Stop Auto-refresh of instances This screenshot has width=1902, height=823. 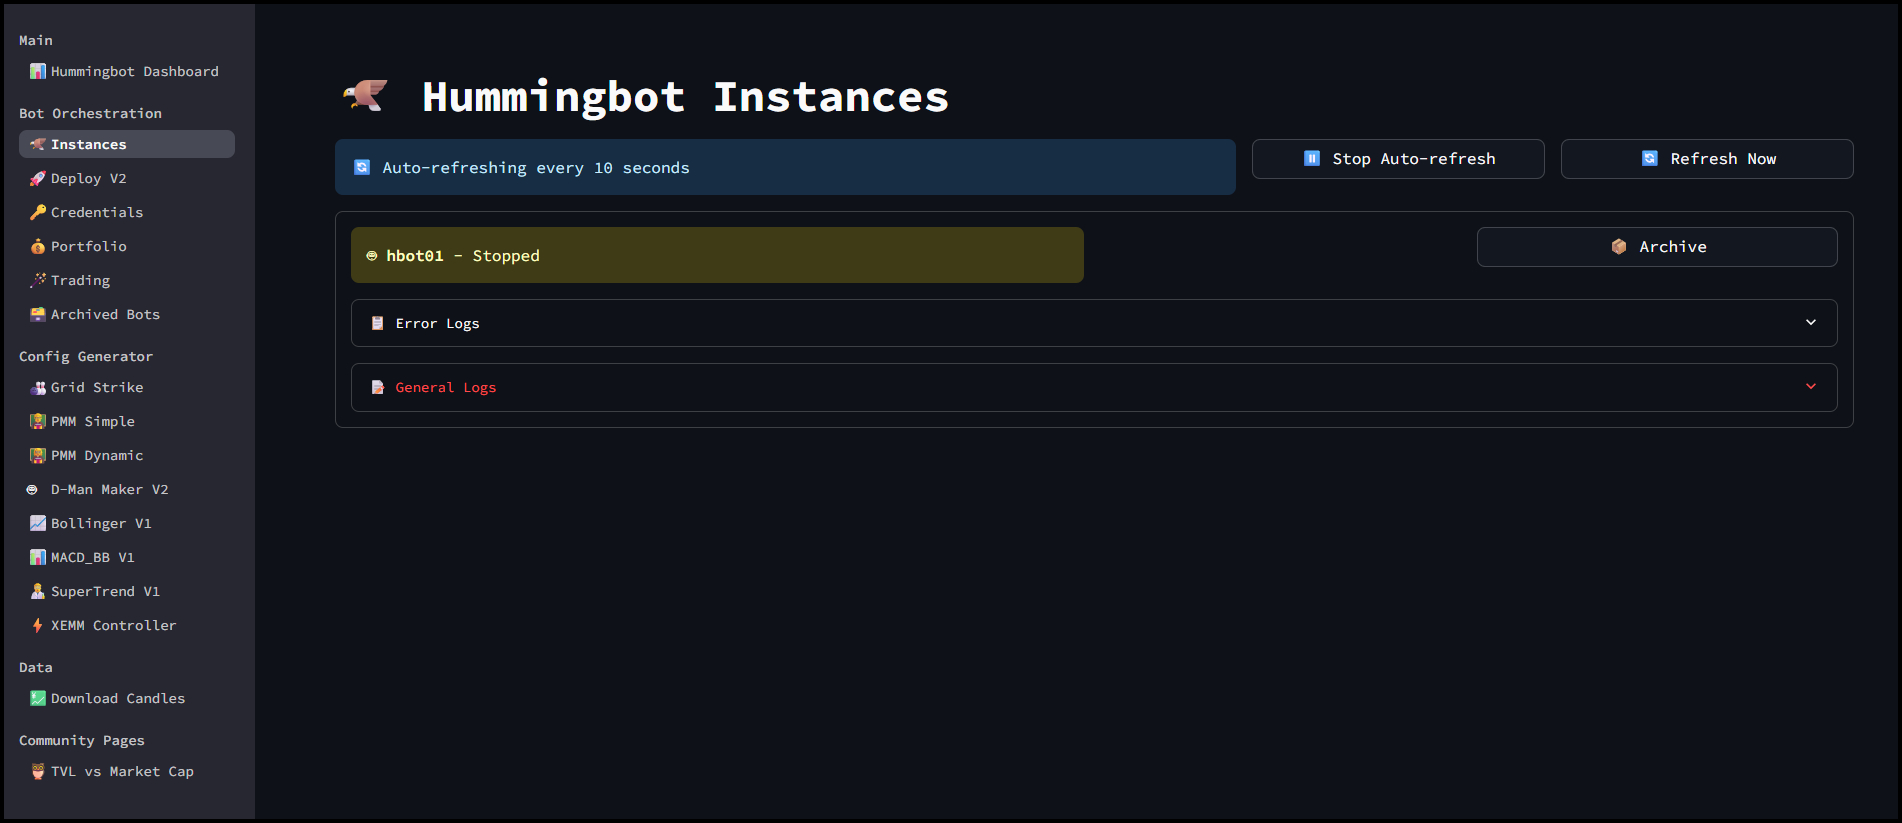point(1397,159)
